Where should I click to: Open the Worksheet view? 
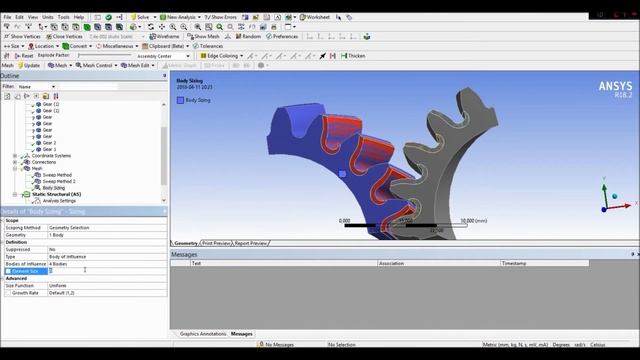pyautogui.click(x=315, y=17)
